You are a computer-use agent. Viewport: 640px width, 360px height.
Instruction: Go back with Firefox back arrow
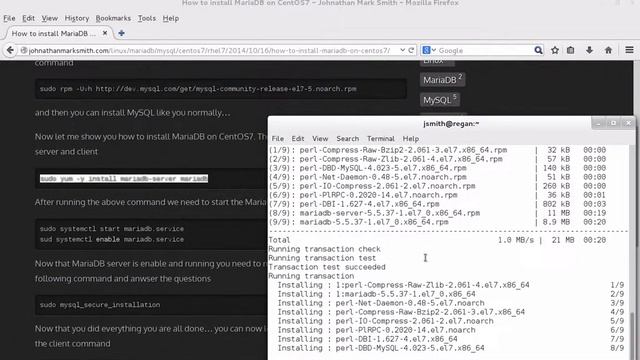10,50
